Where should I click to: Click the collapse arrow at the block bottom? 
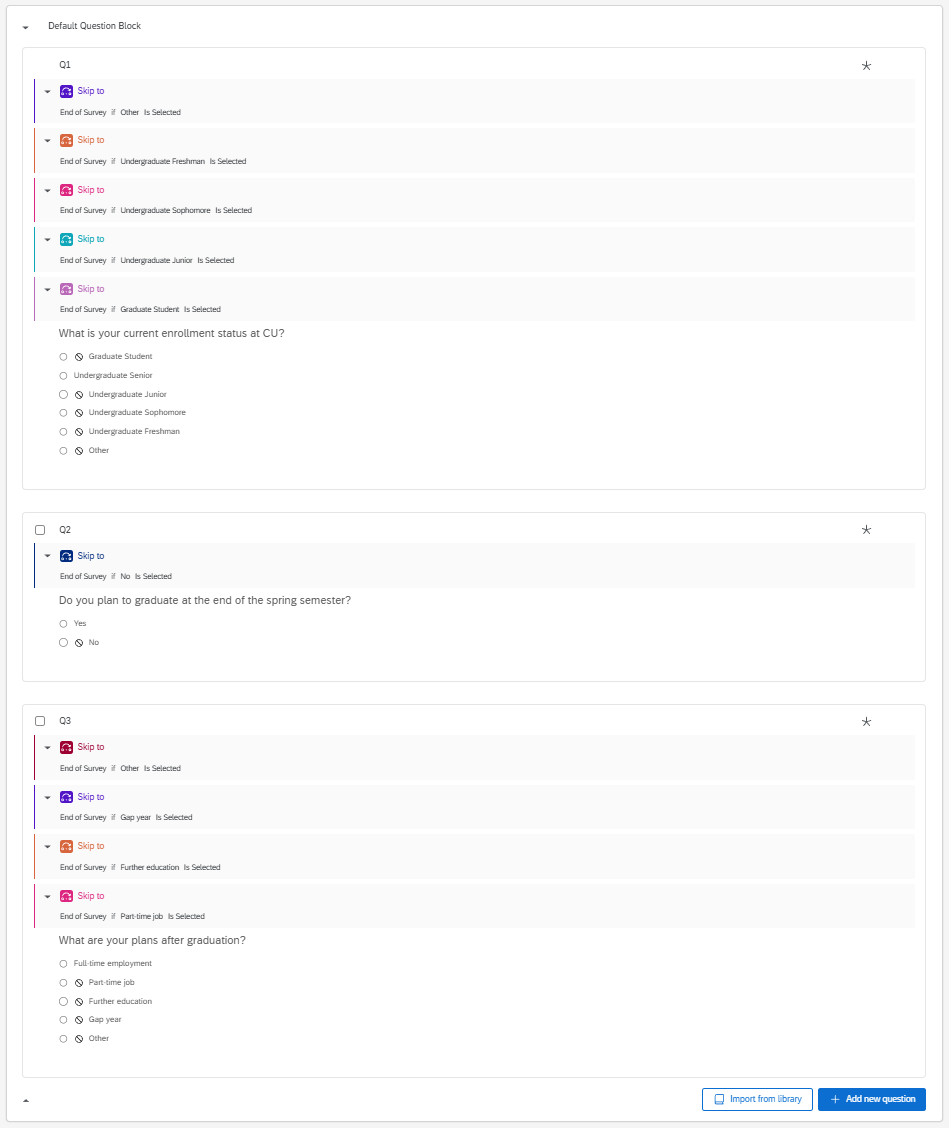[x=26, y=1100]
